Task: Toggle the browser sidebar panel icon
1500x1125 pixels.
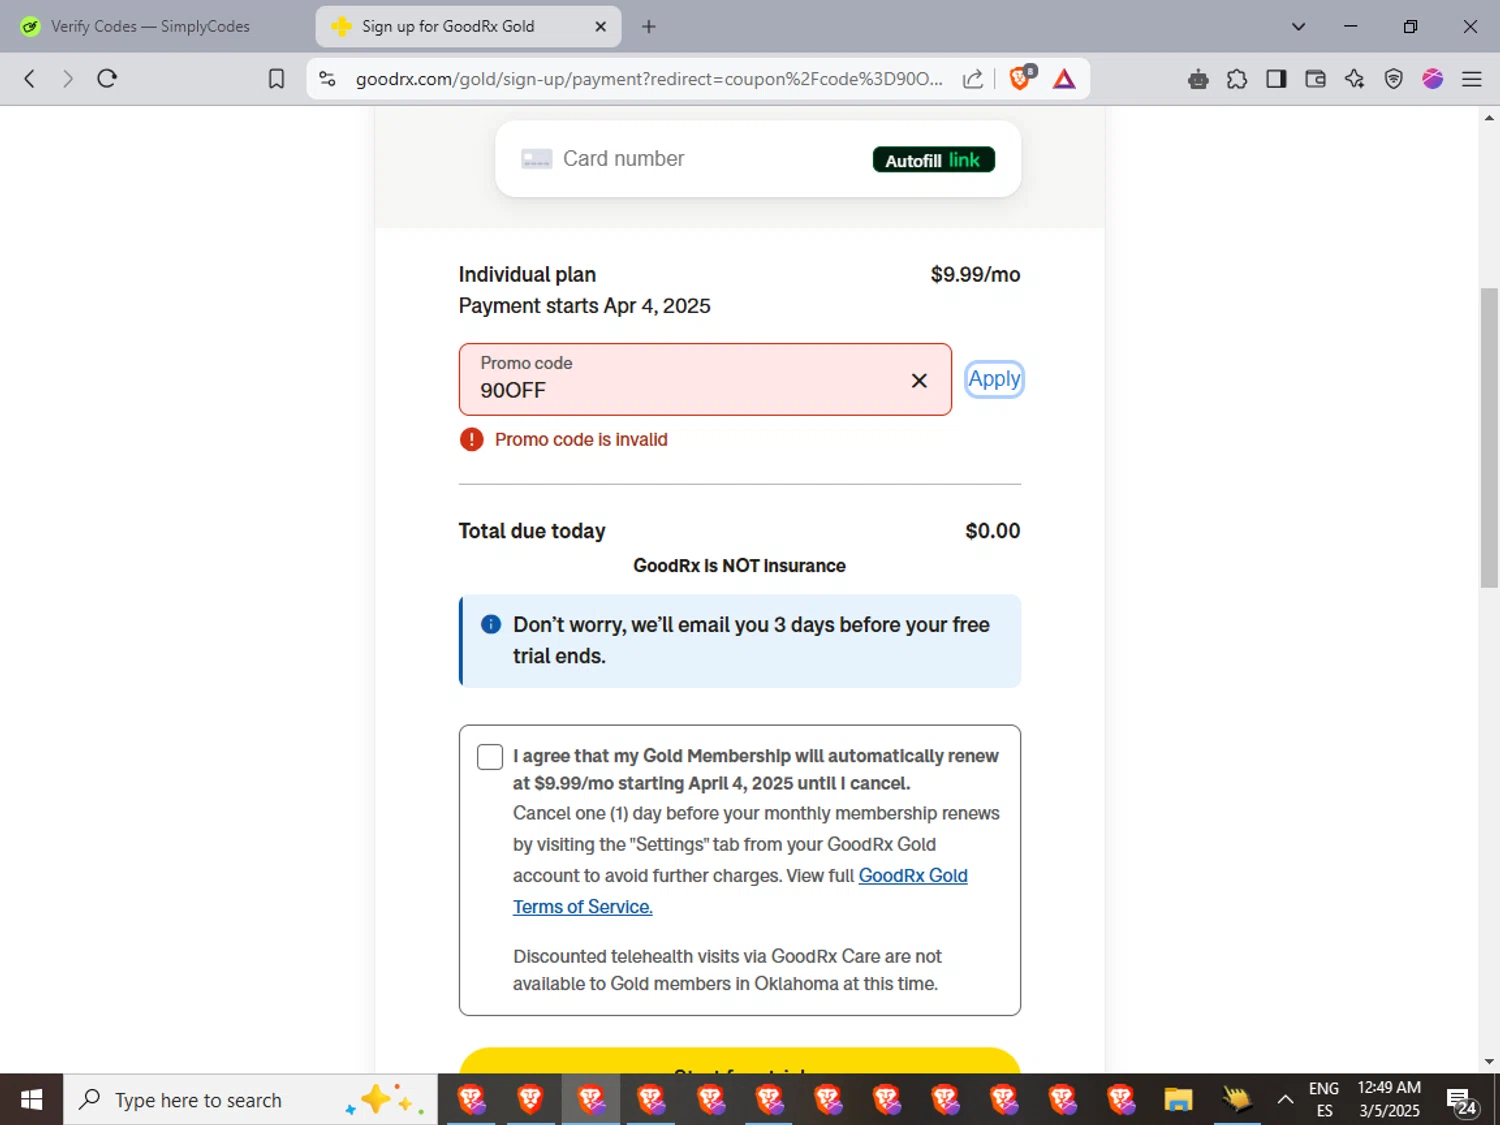Action: coord(1276,79)
